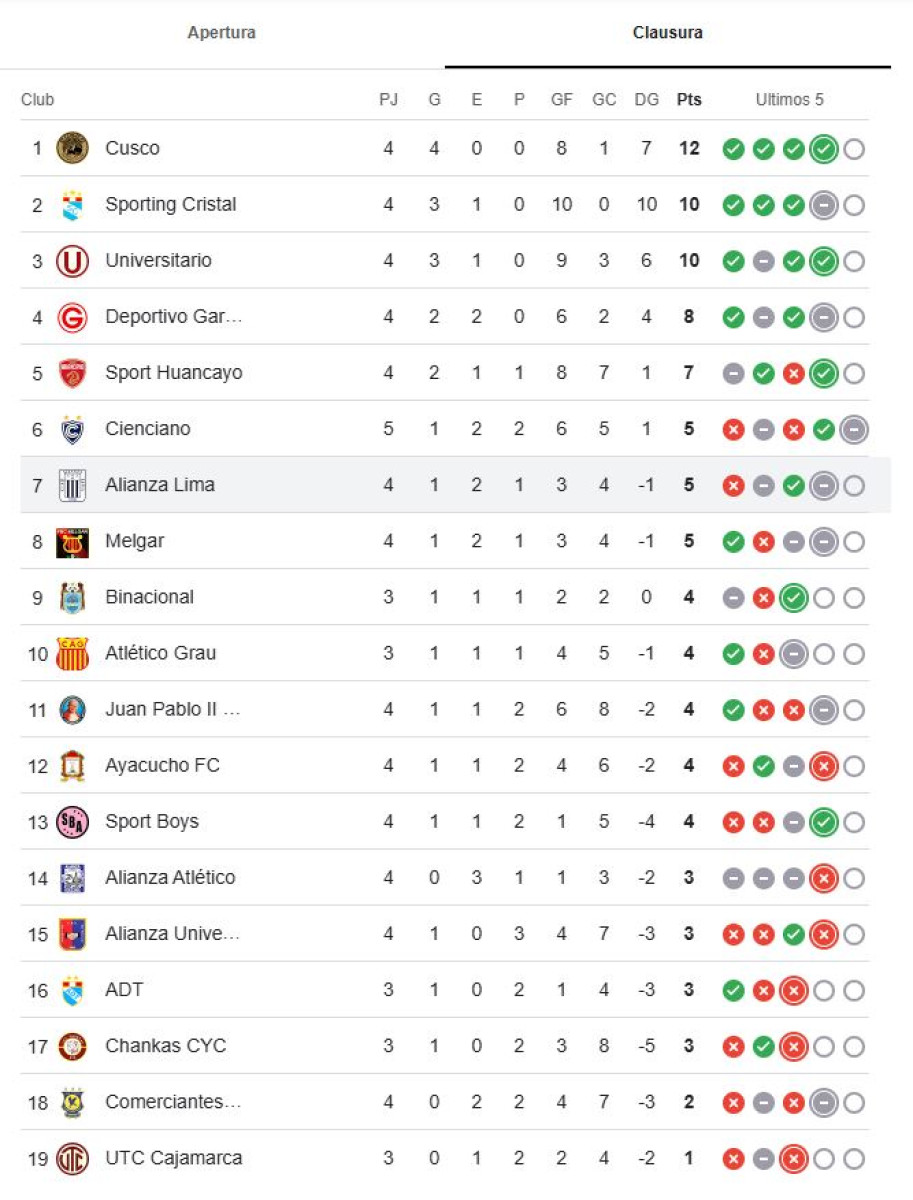Open the Cienciano team link

pyautogui.click(x=148, y=429)
